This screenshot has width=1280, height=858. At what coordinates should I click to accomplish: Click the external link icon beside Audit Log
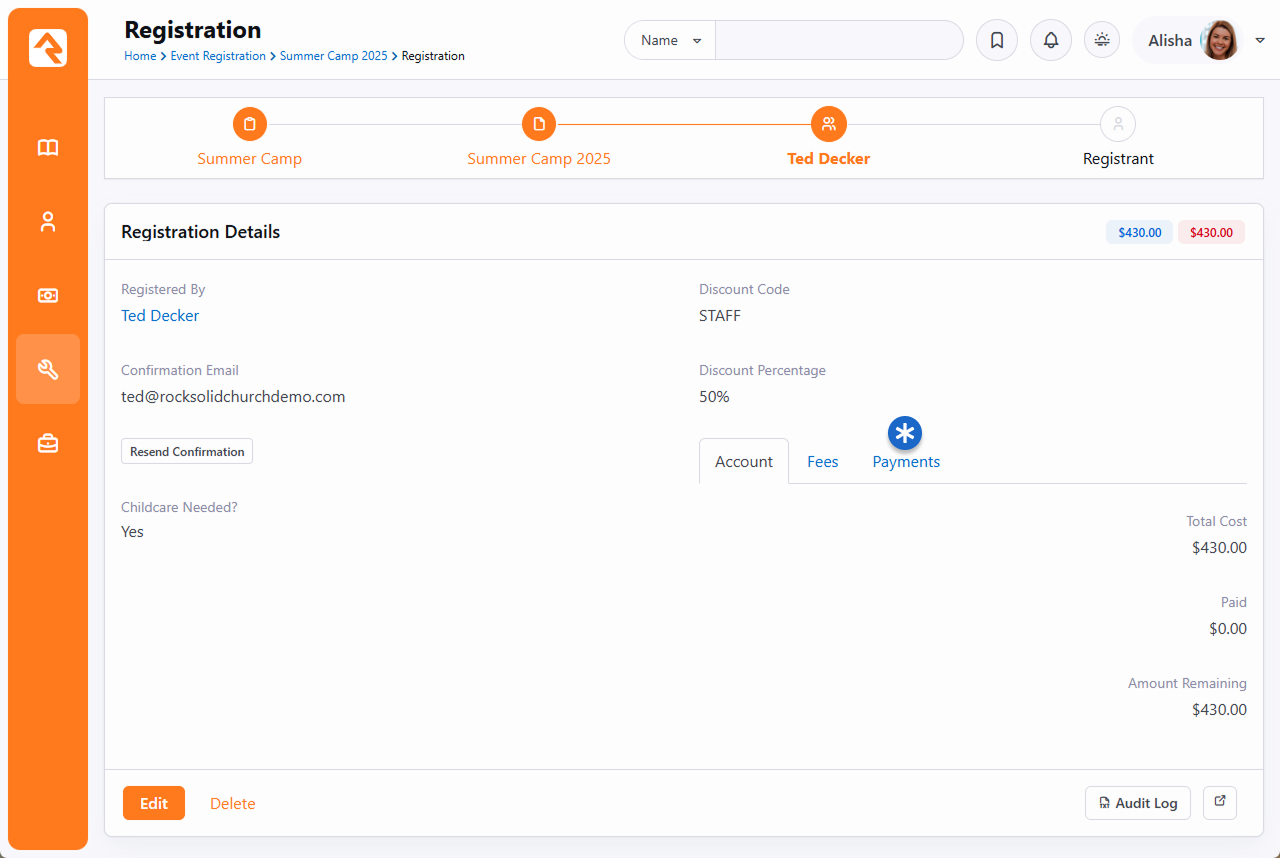[x=1220, y=802]
